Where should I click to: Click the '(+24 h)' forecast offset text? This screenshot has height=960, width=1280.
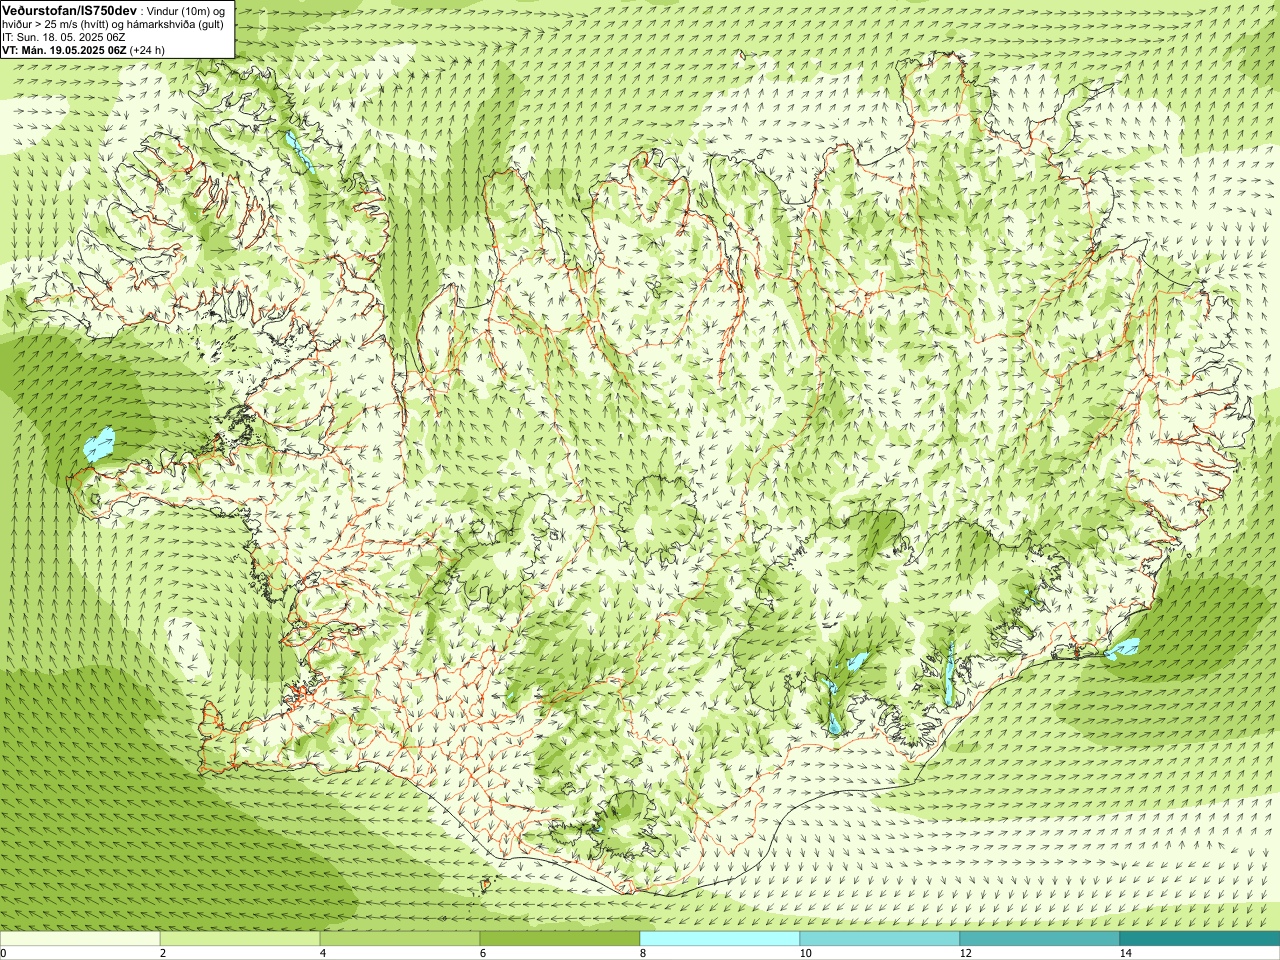(x=147, y=49)
